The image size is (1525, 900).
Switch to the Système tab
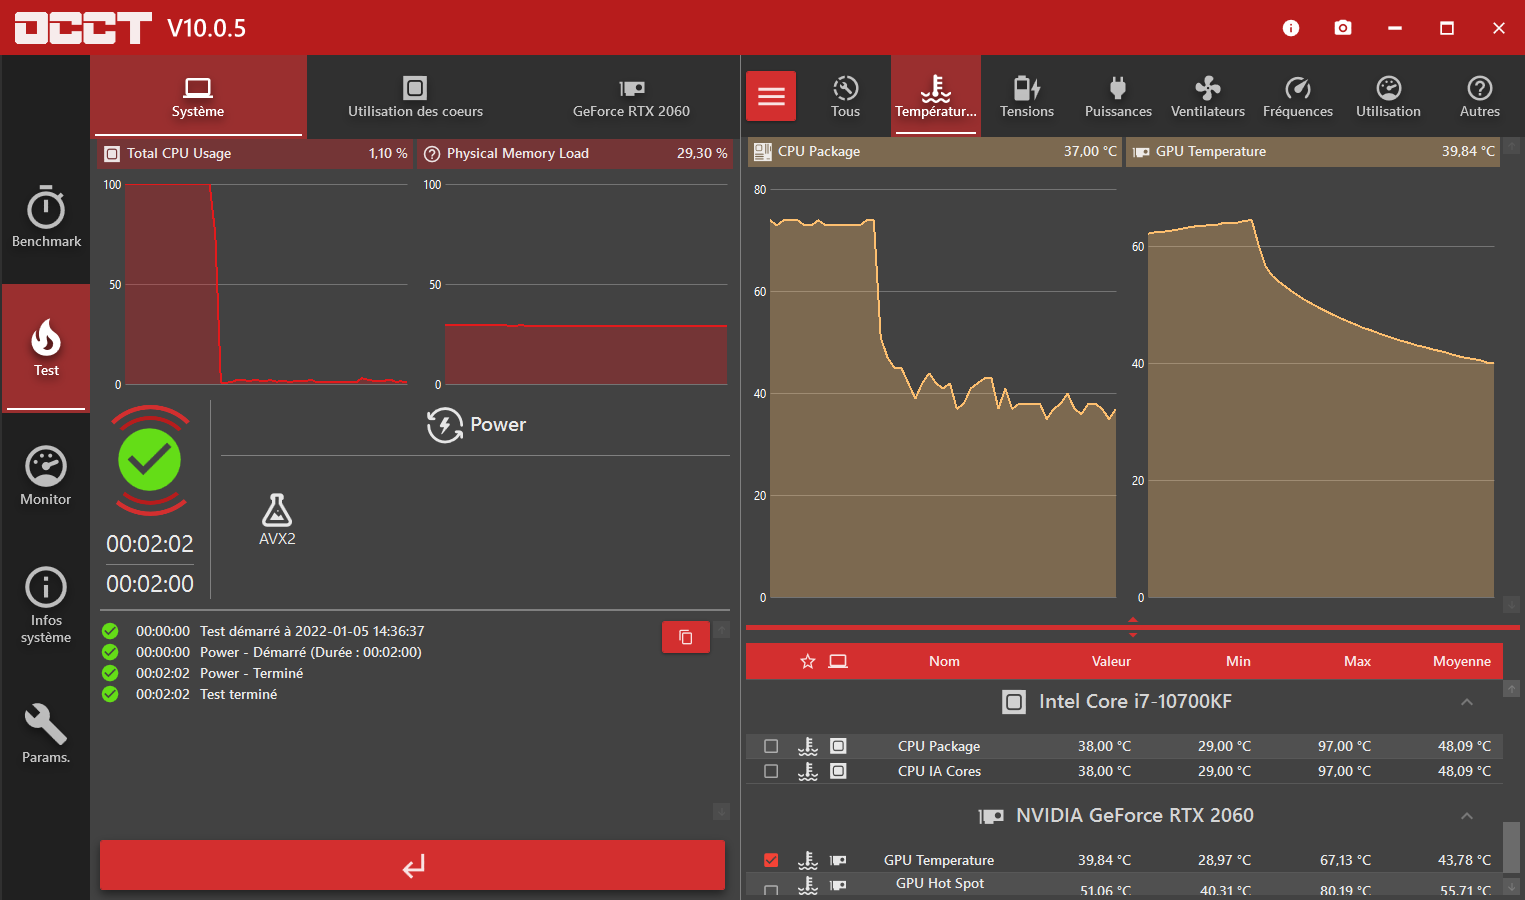tap(198, 96)
